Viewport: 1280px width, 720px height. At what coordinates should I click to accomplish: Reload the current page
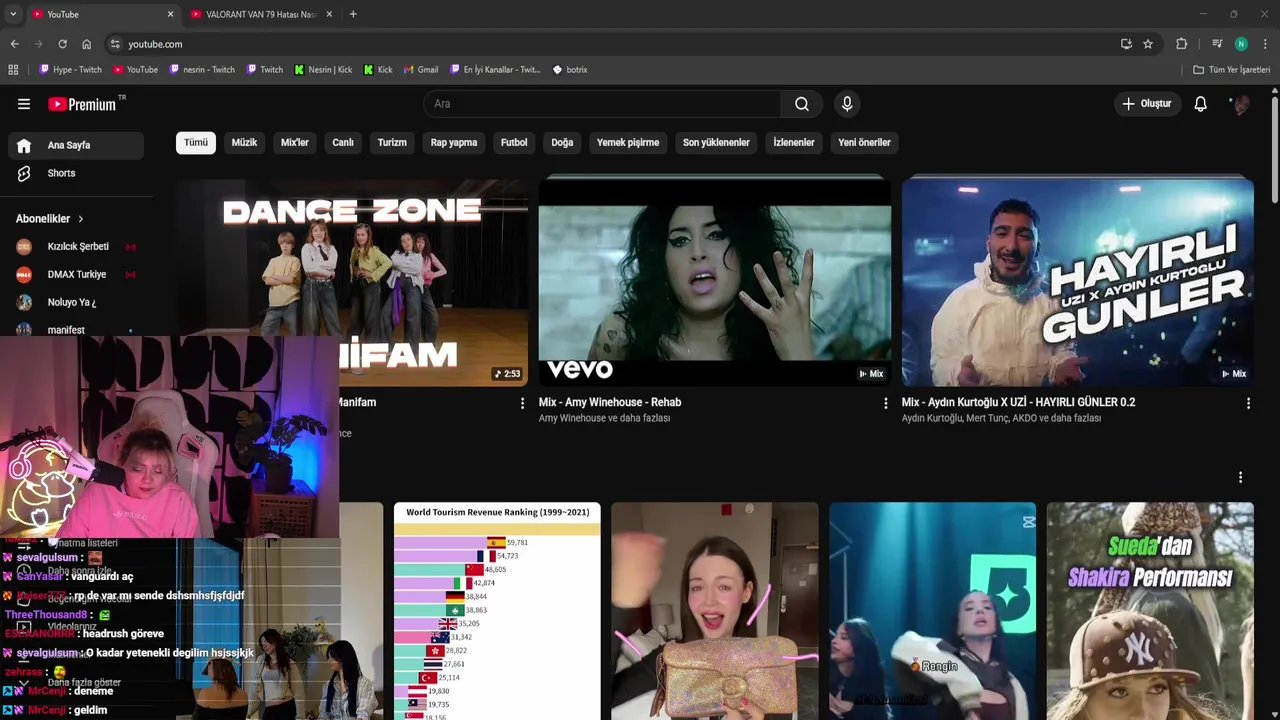click(62, 44)
